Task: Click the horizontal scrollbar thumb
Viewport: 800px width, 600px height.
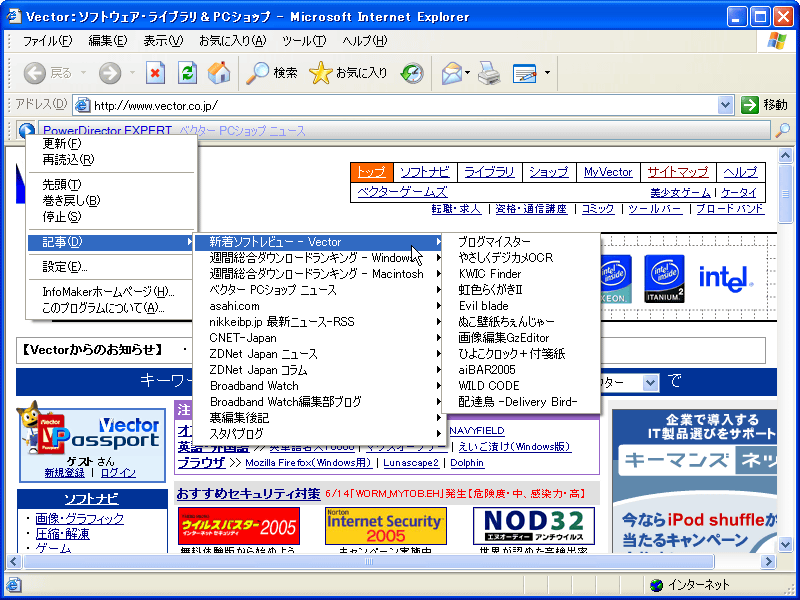Action: click(368, 562)
